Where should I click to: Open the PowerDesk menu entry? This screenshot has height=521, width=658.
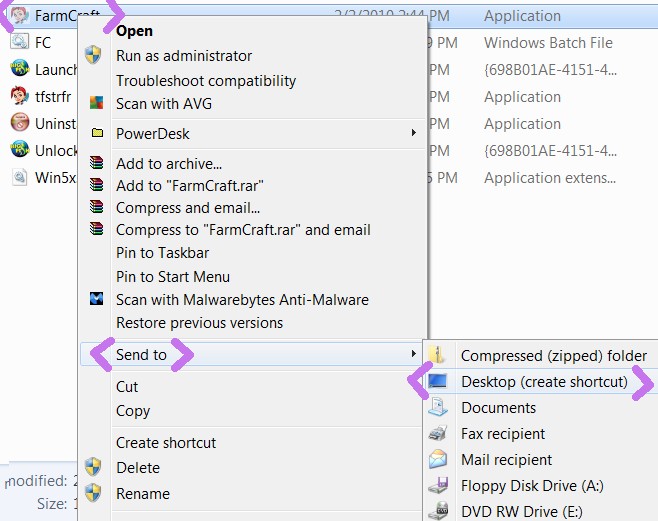pos(152,134)
